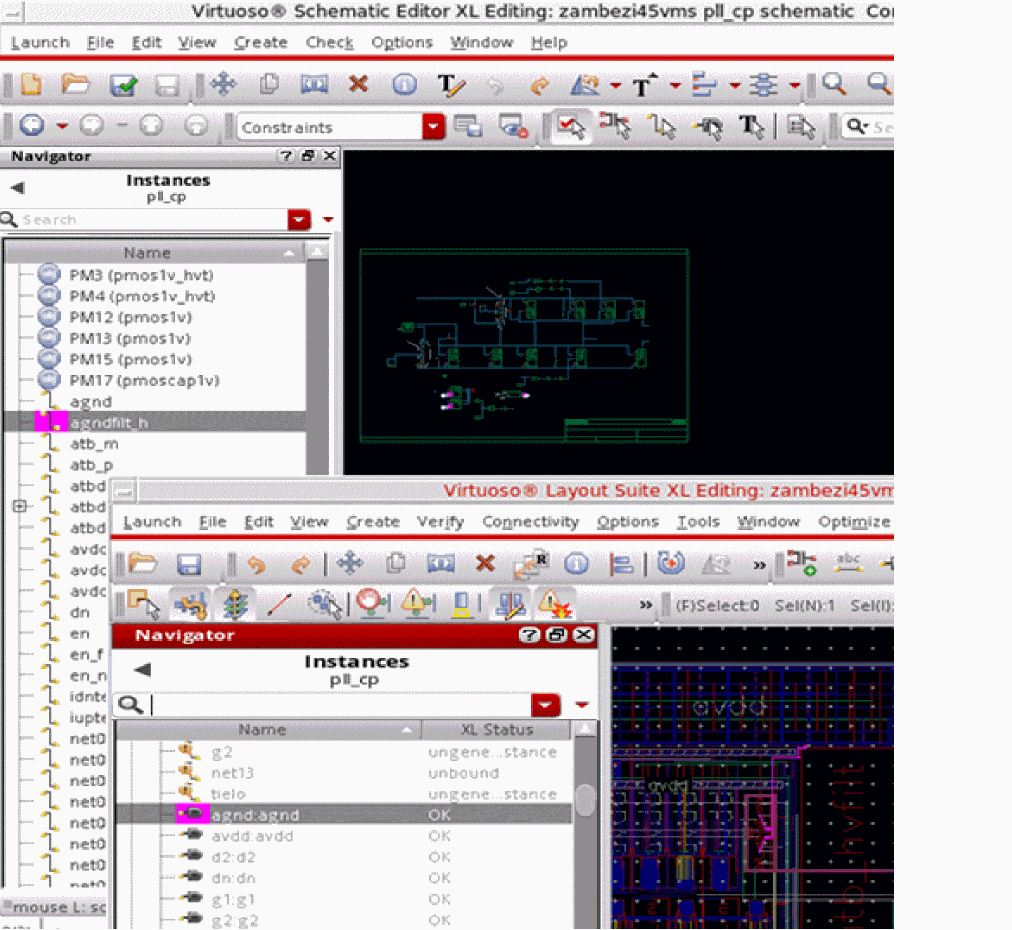Click the zoom magnifier icon in schematic toolbar
Screen dimensions: 1012x930
click(x=833, y=85)
